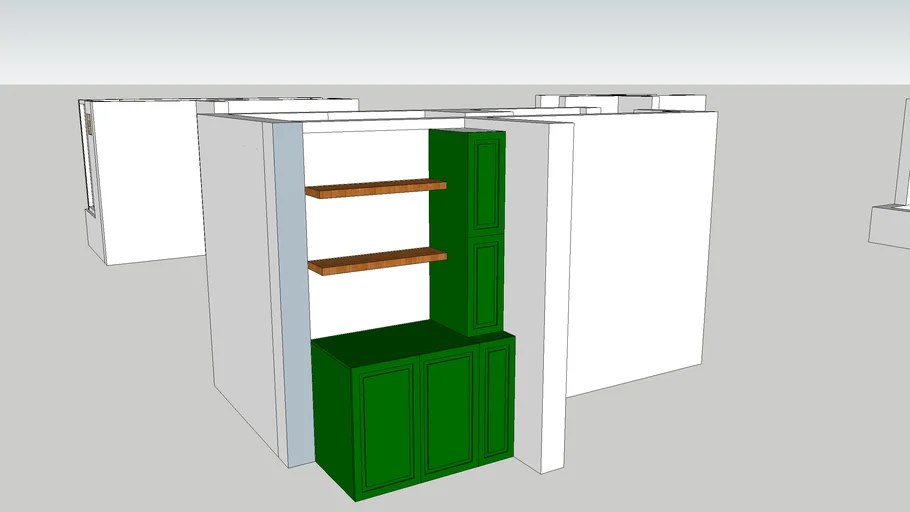The width and height of the screenshot is (910, 512).
Task: Click the small wall plate on far-left wall
Action: pos(88,123)
